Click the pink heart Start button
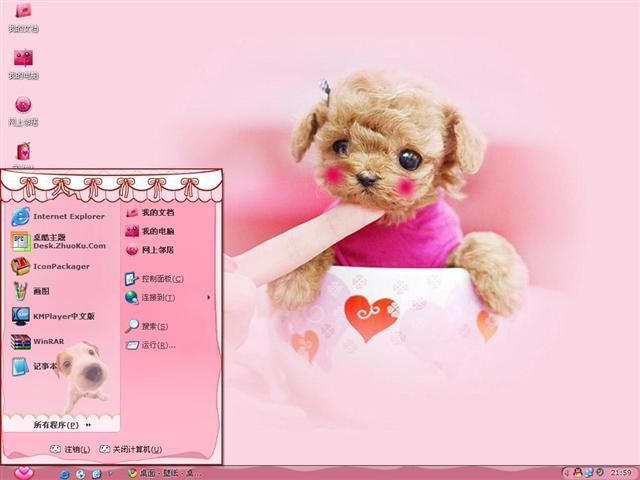Image resolution: width=640 pixels, height=480 pixels. click(x=24, y=473)
